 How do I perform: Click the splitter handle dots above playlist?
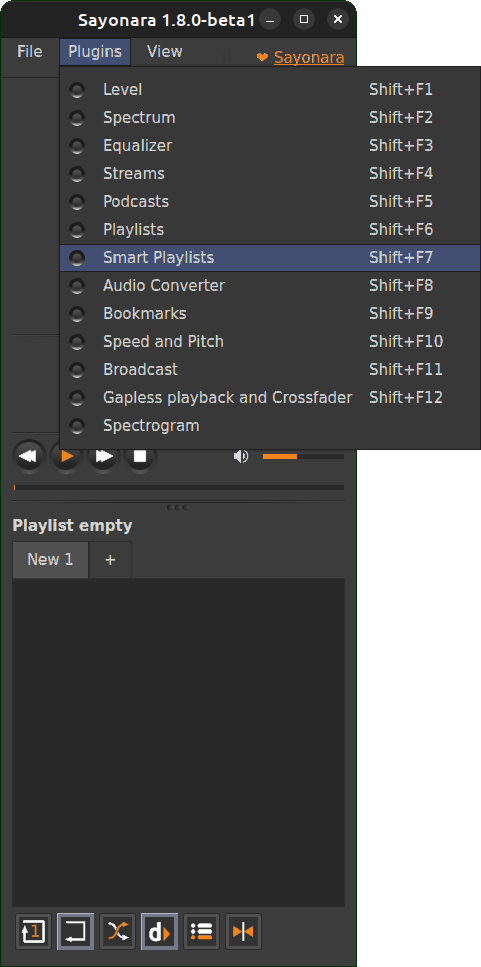tap(178, 508)
